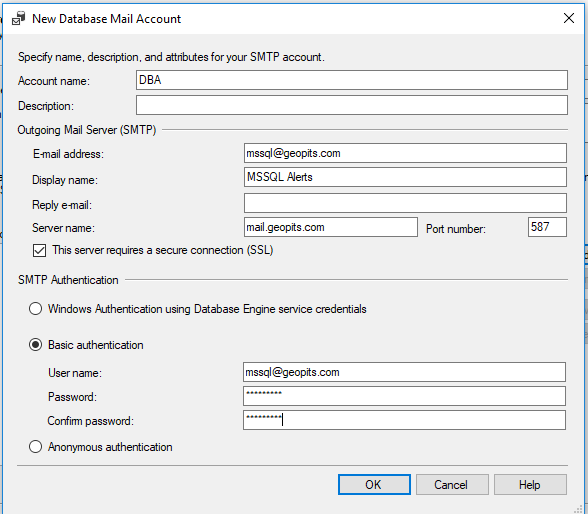Focus the empty Reply e-mail field
The height and width of the screenshot is (514, 588).
click(x=405, y=203)
